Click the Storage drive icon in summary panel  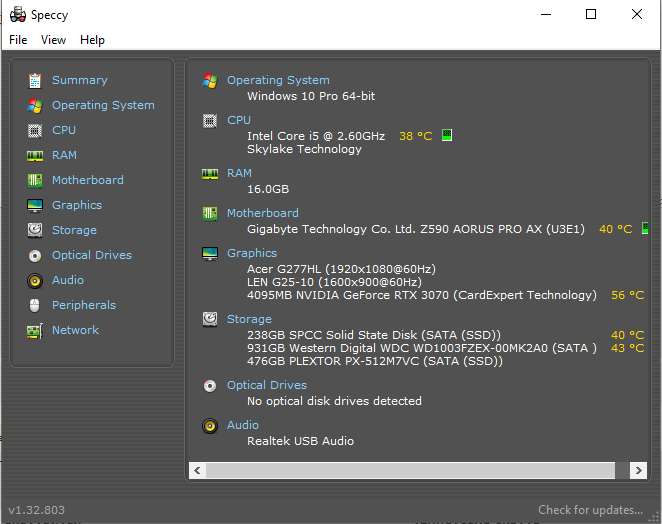coord(210,320)
